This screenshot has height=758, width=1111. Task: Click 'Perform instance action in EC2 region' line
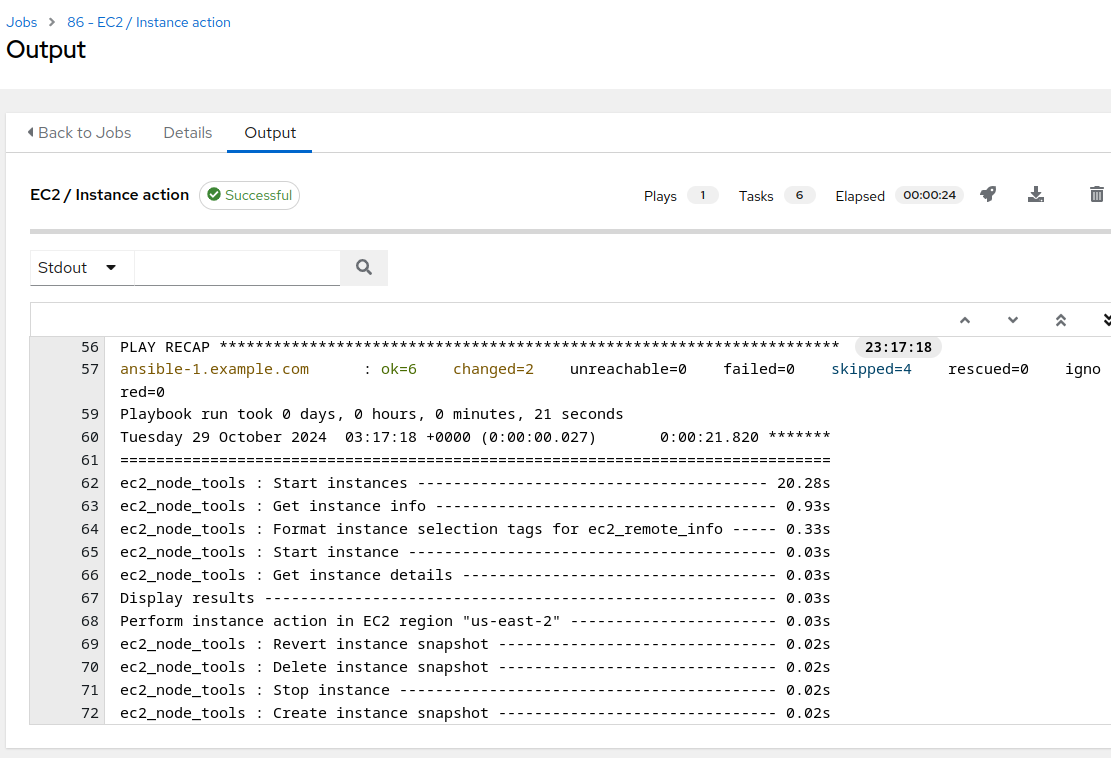click(475, 621)
